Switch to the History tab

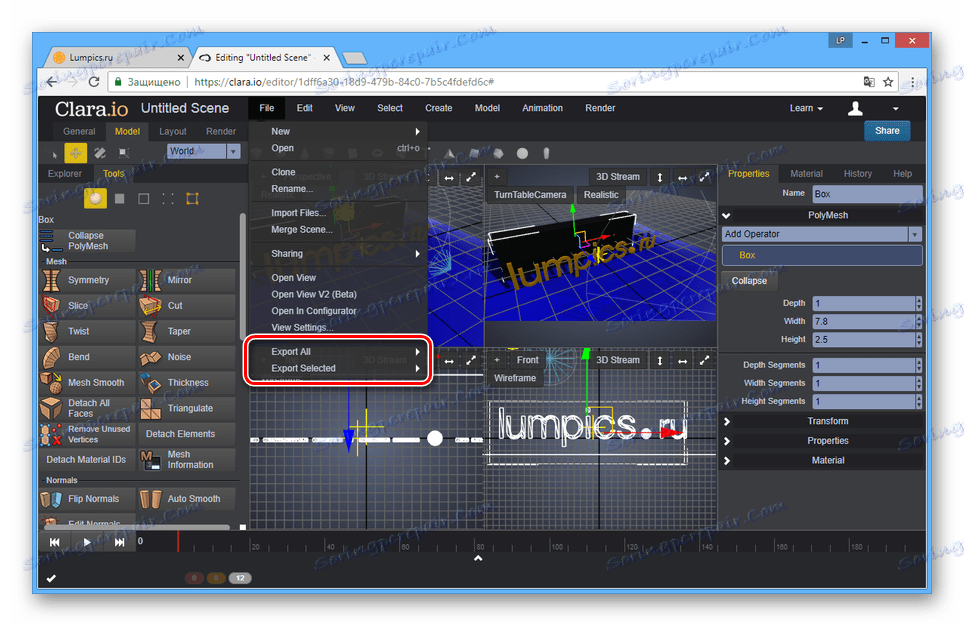(858, 174)
